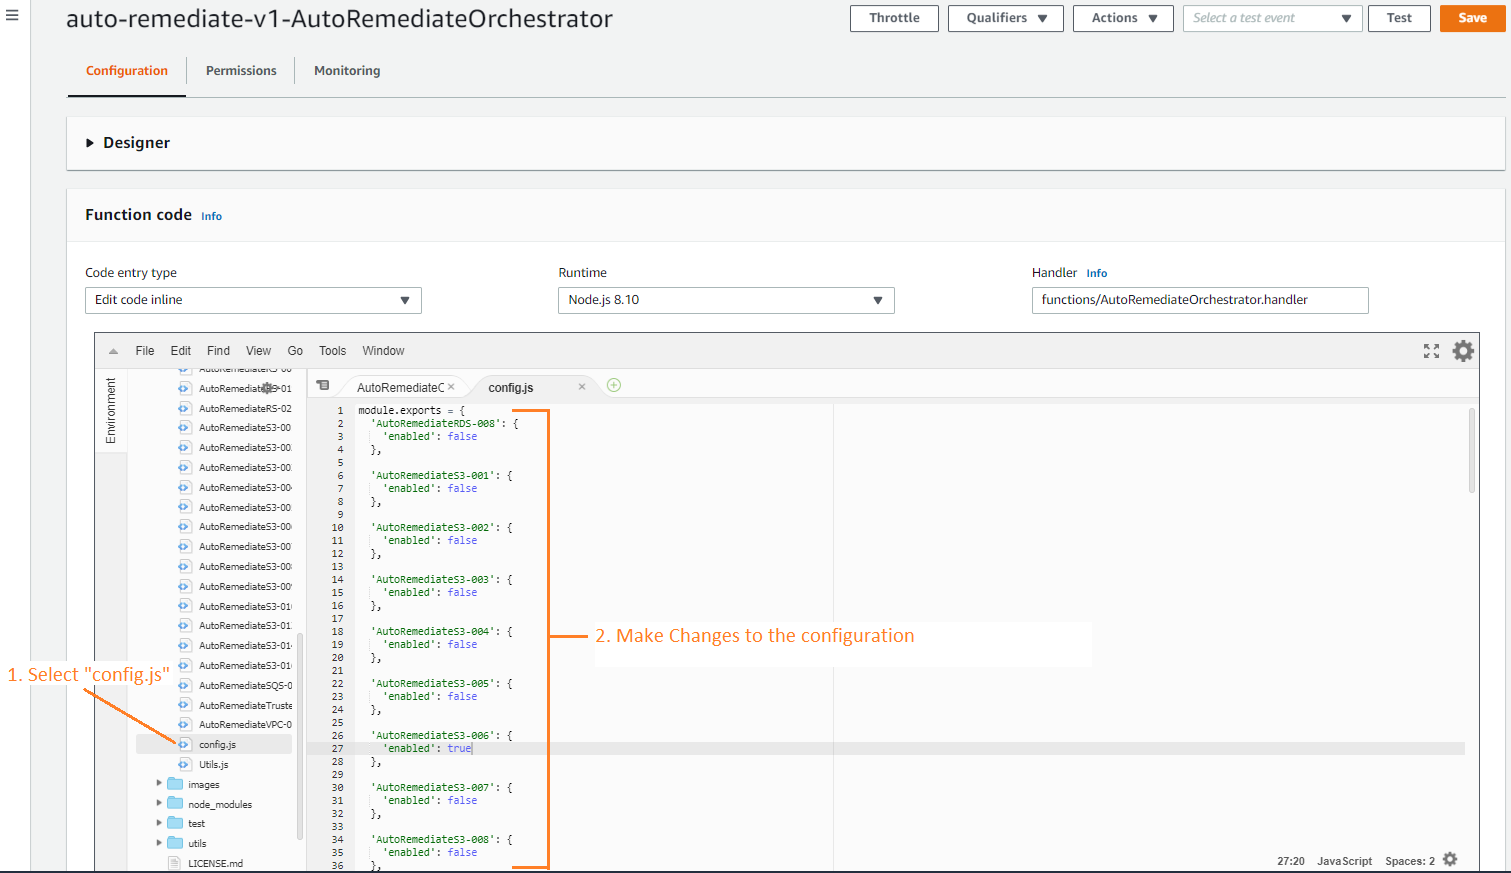Click the Throttle button

tap(893, 18)
